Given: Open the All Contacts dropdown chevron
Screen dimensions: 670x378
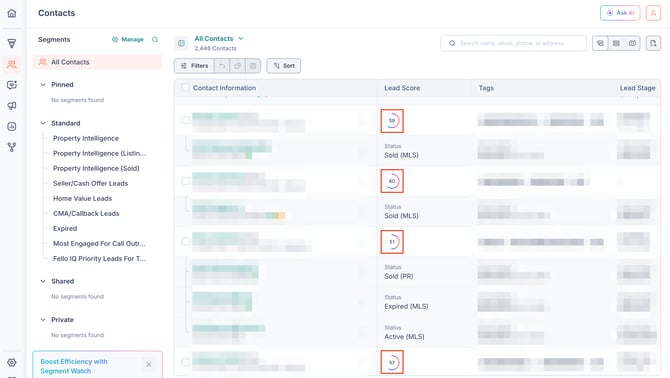Looking at the screenshot, I should click(x=241, y=38).
